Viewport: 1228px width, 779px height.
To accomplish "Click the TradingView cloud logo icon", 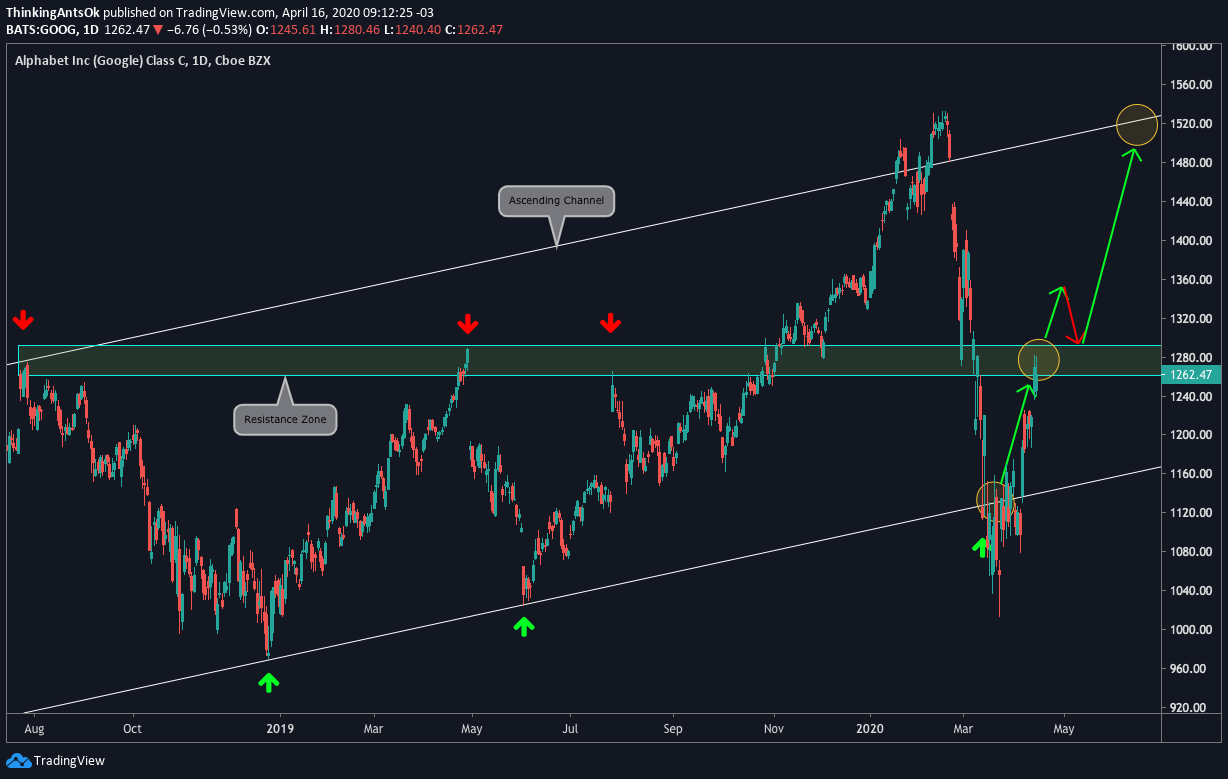I will (x=18, y=761).
